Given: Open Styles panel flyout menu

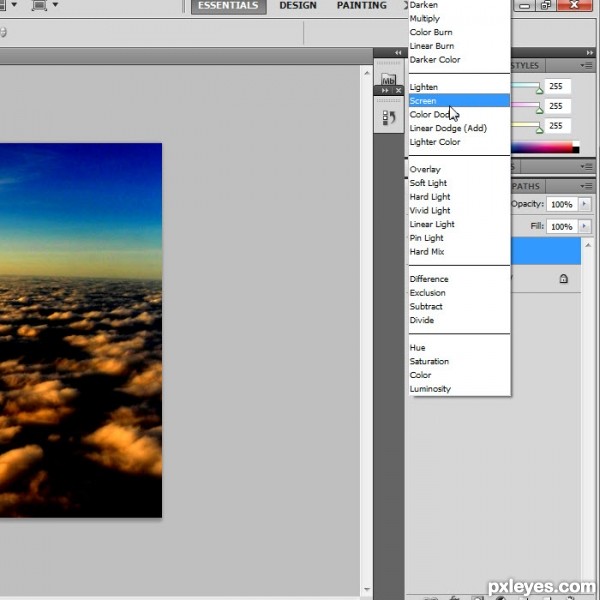Looking at the screenshot, I should click(586, 65).
